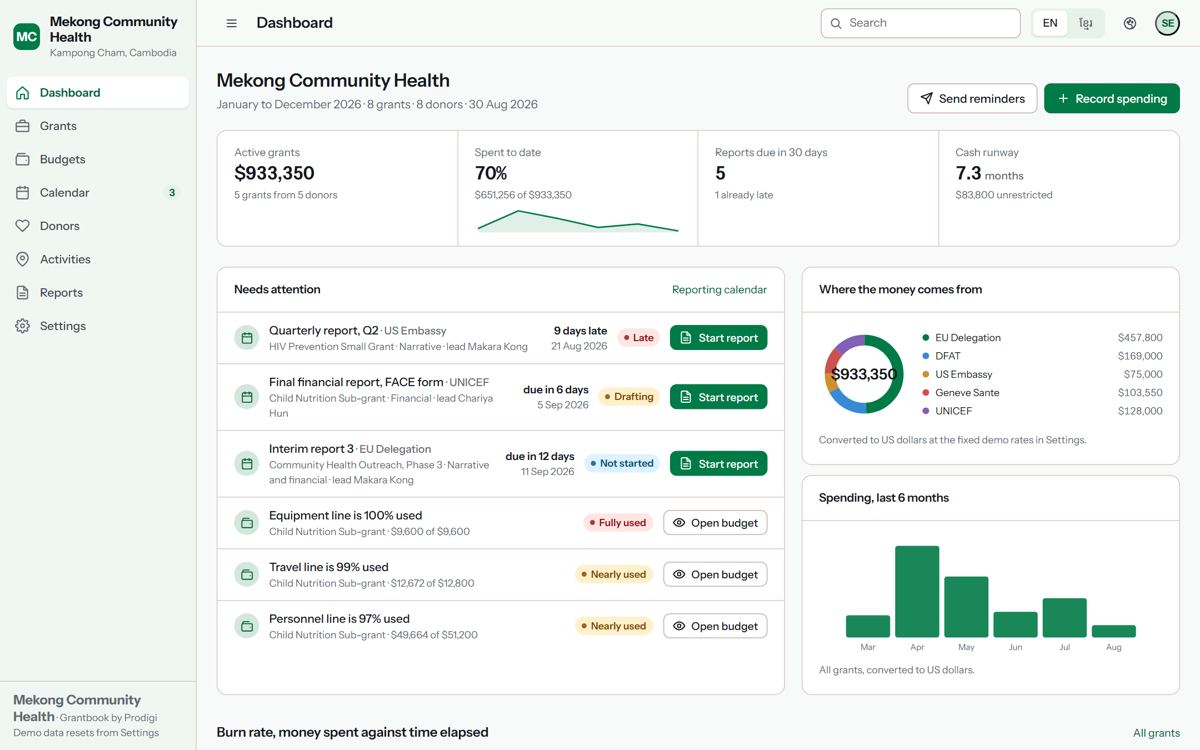Click the green EU Delegation legend dot
Viewport: 1200px width, 750px height.
[926, 338]
